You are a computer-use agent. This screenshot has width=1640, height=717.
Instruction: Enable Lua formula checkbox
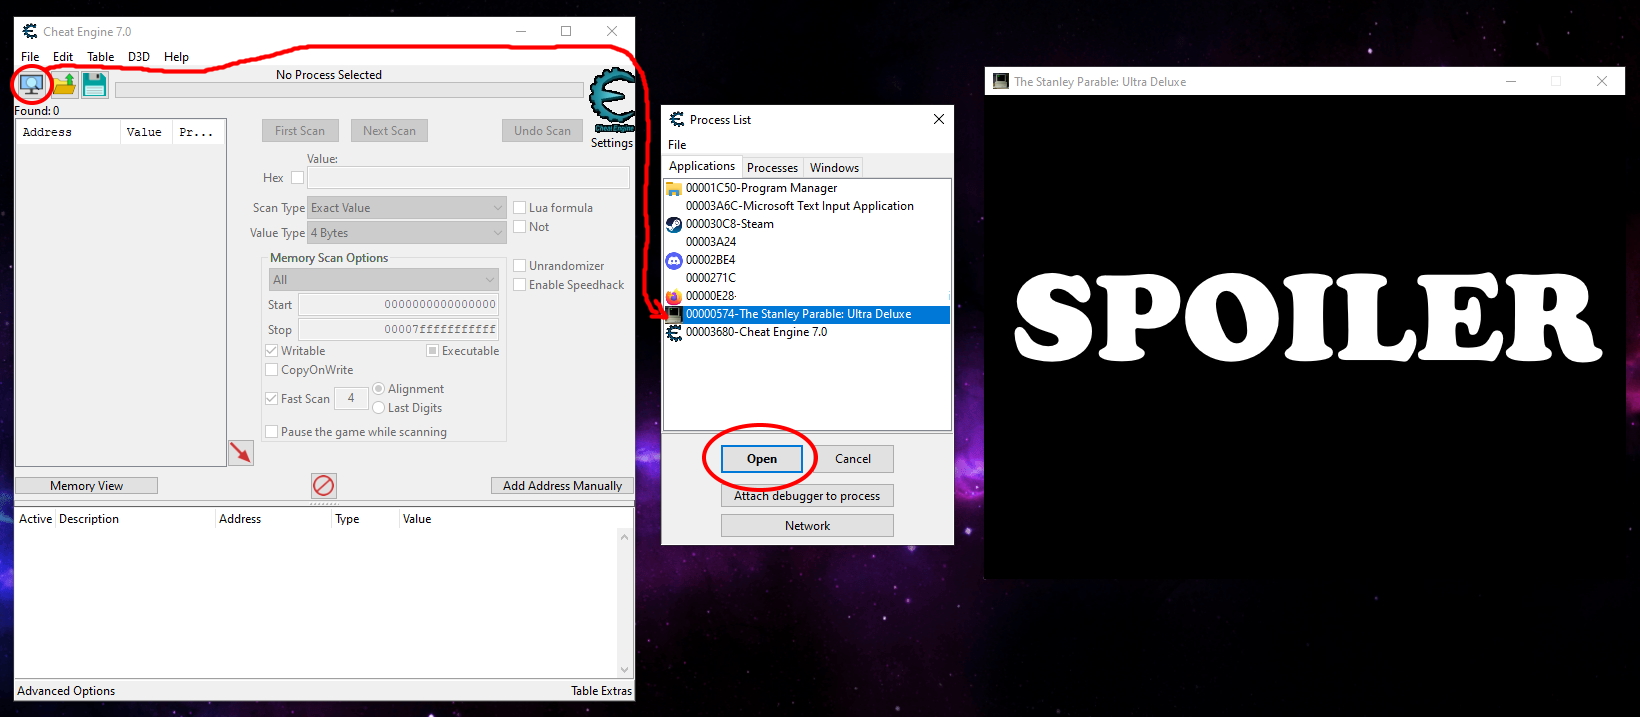(519, 208)
